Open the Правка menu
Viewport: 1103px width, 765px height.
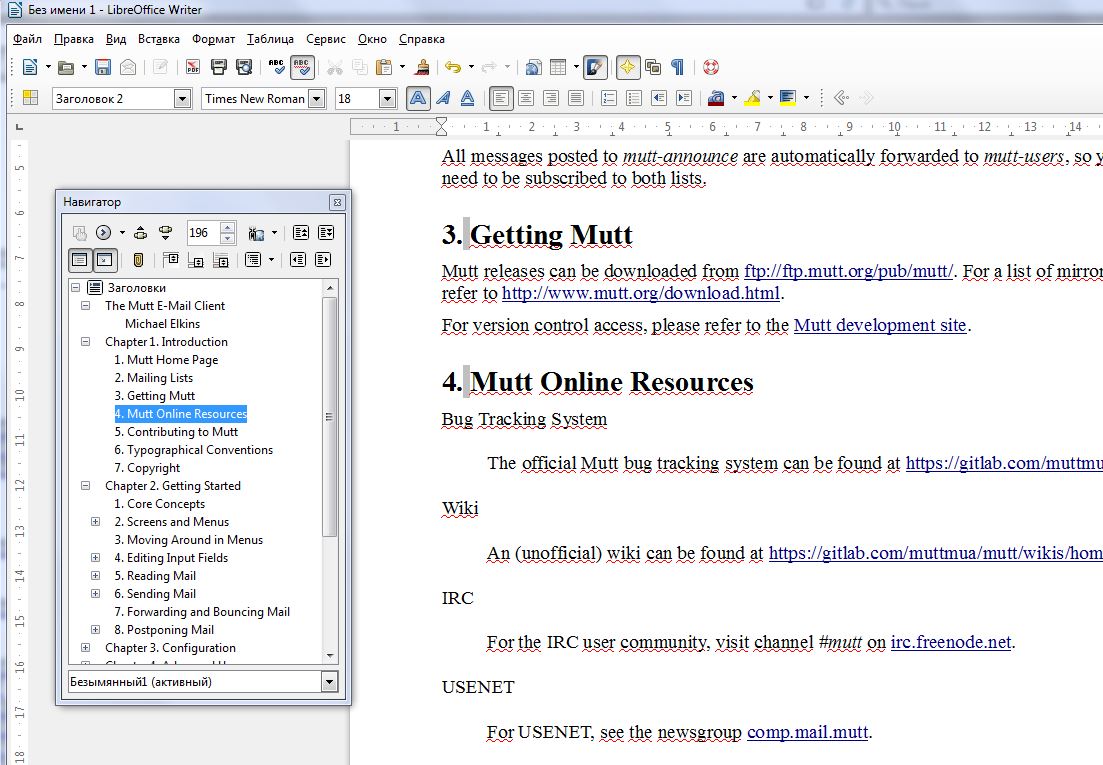74,39
